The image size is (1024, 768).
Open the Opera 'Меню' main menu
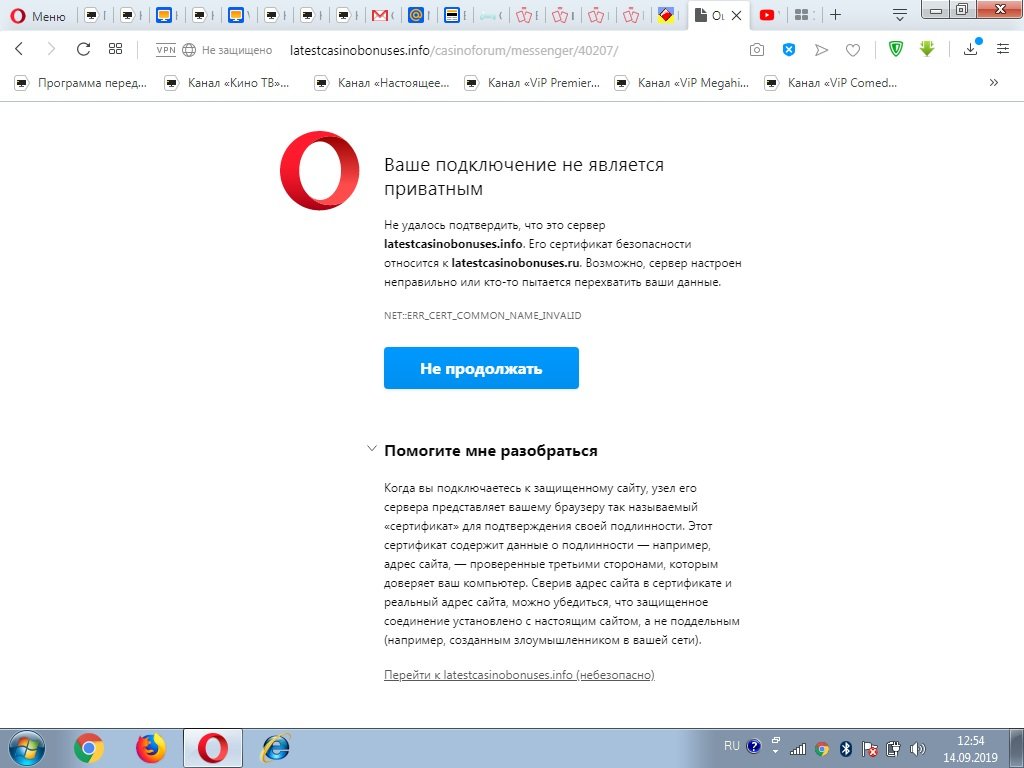coord(37,16)
